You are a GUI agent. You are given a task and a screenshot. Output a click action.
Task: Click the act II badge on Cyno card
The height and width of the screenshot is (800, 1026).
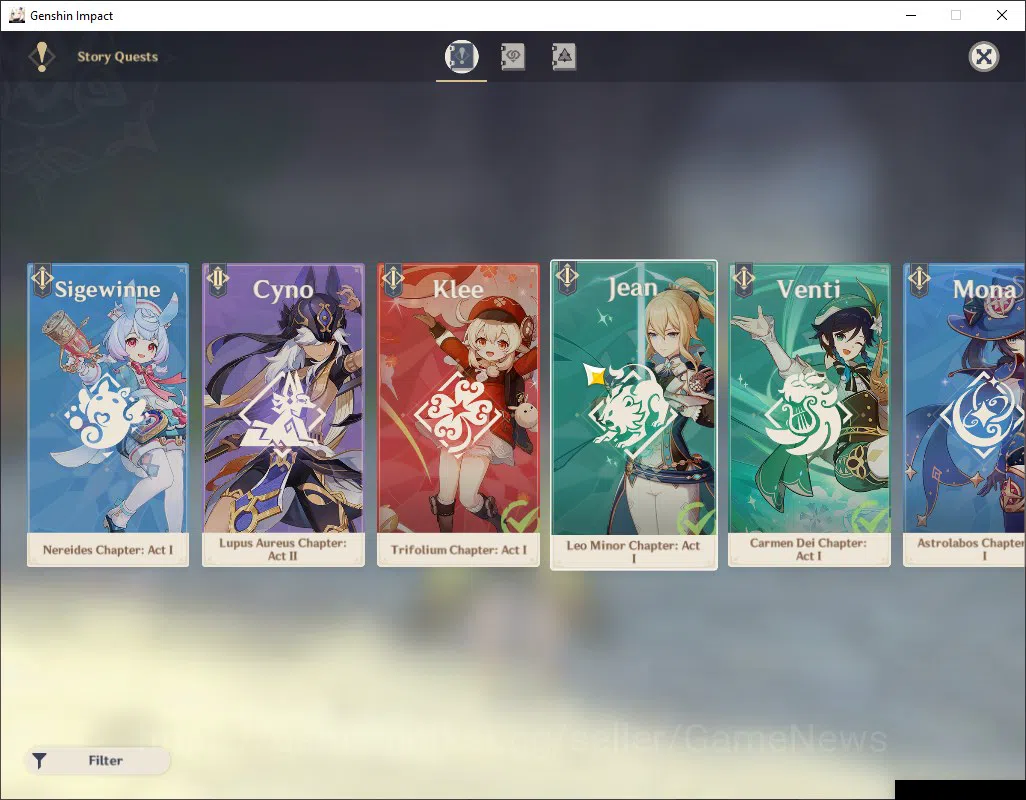(217, 279)
